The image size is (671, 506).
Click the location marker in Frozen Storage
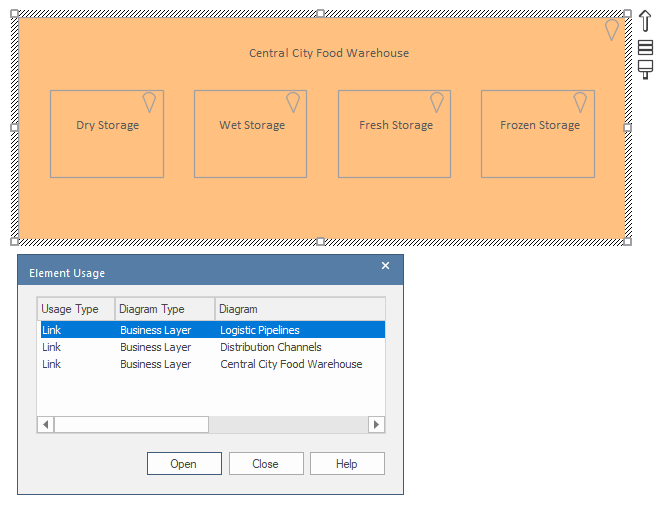coord(580,102)
